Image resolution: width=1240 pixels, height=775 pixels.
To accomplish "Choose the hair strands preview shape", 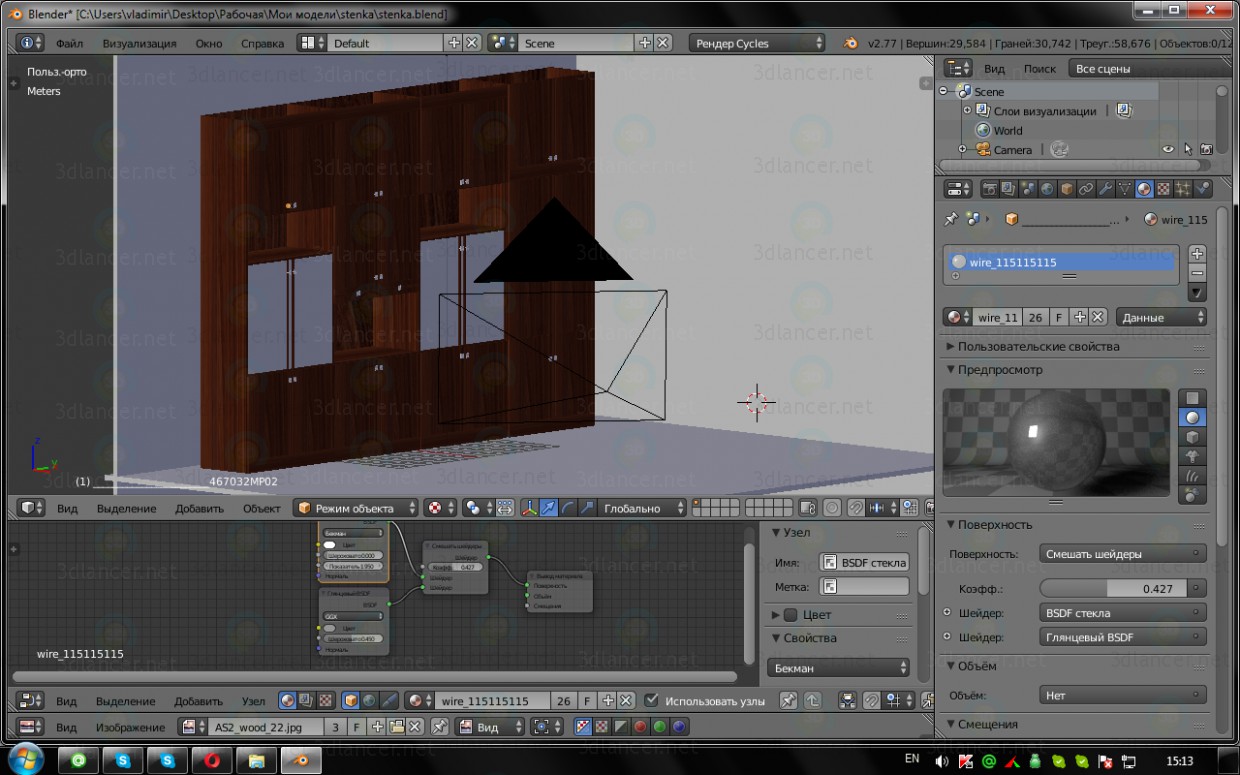I will coord(1192,475).
